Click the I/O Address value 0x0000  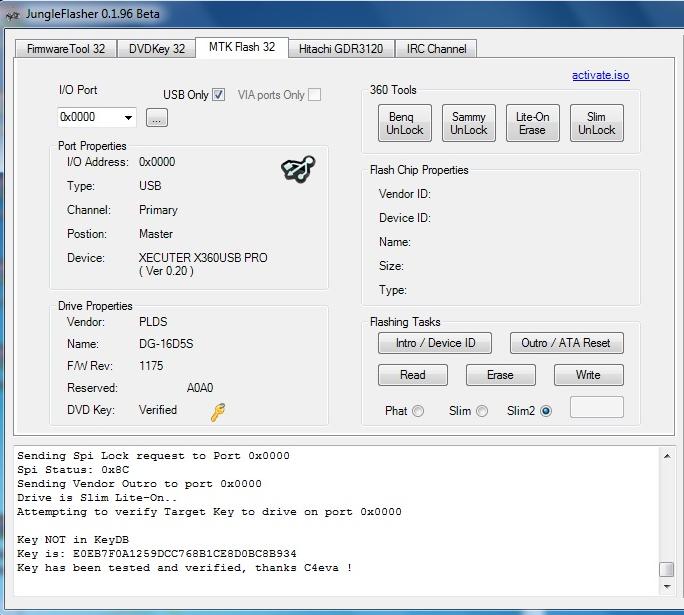point(157,162)
